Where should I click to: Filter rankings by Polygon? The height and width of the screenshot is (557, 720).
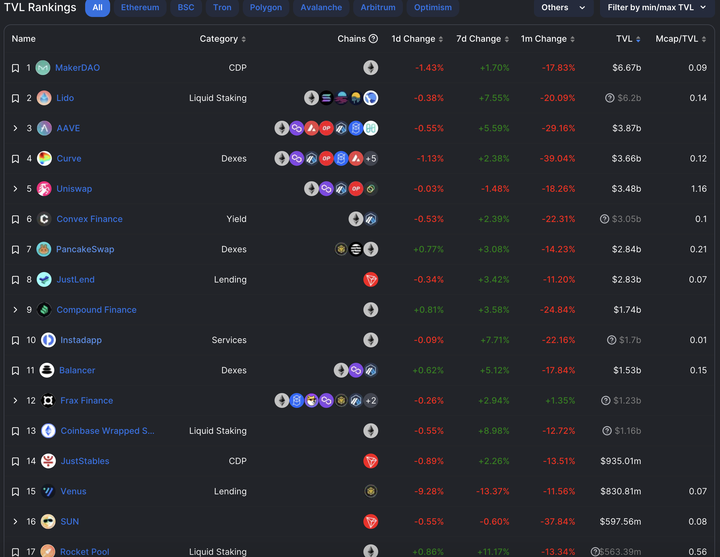[x=266, y=7]
